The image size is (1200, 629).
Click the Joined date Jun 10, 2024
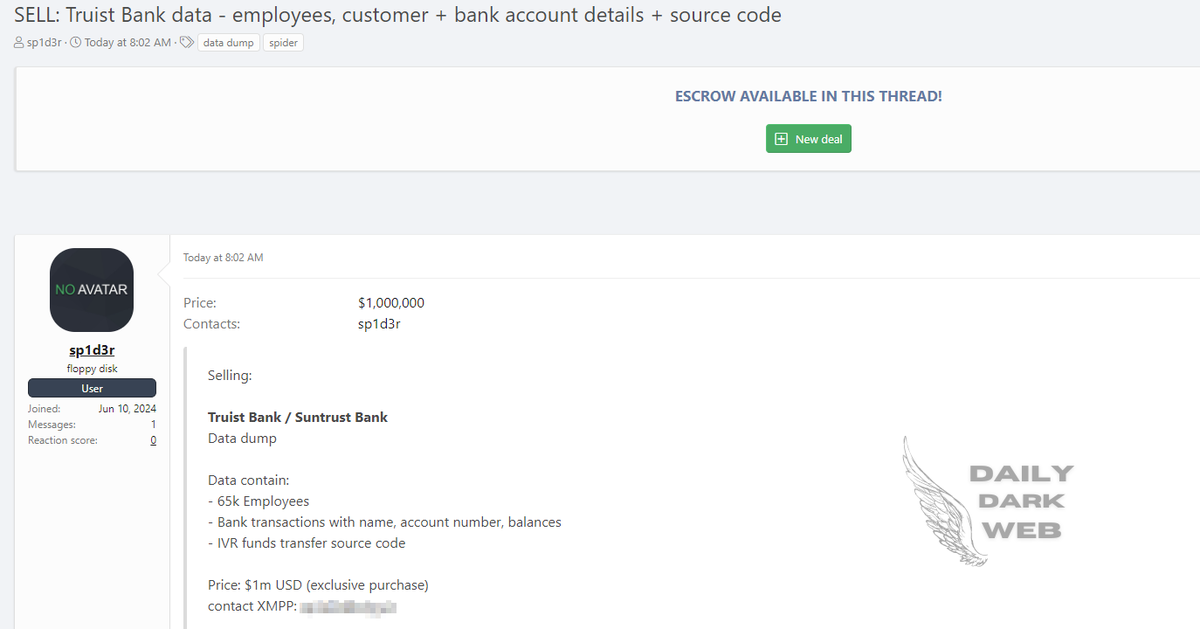127,408
